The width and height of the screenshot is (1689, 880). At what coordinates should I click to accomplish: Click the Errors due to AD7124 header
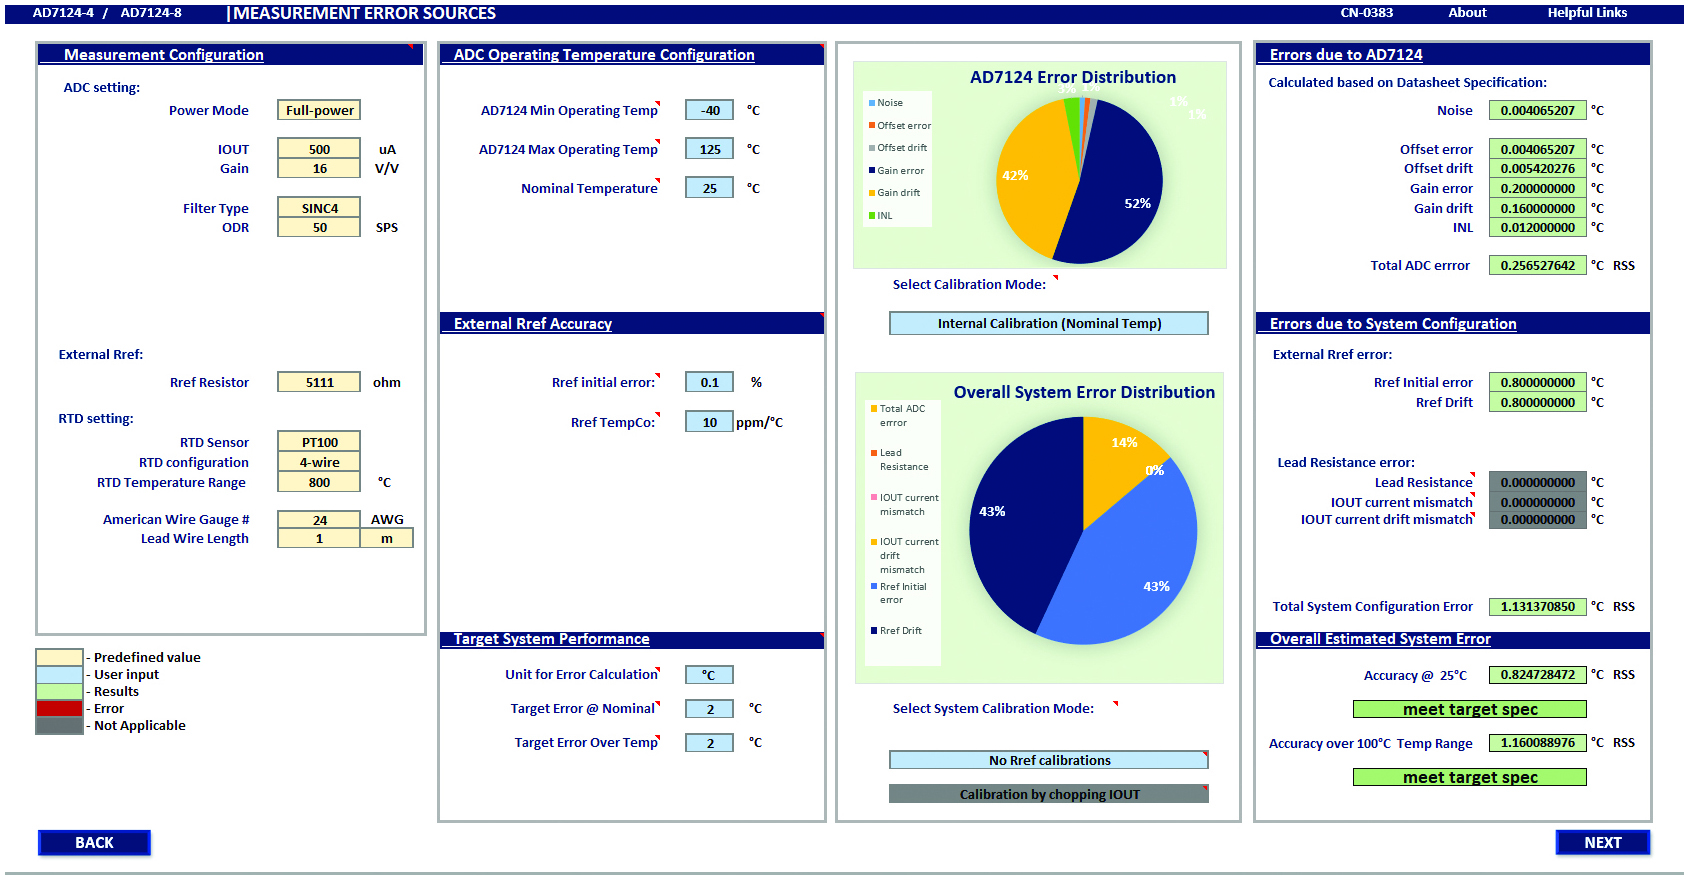pos(1453,55)
